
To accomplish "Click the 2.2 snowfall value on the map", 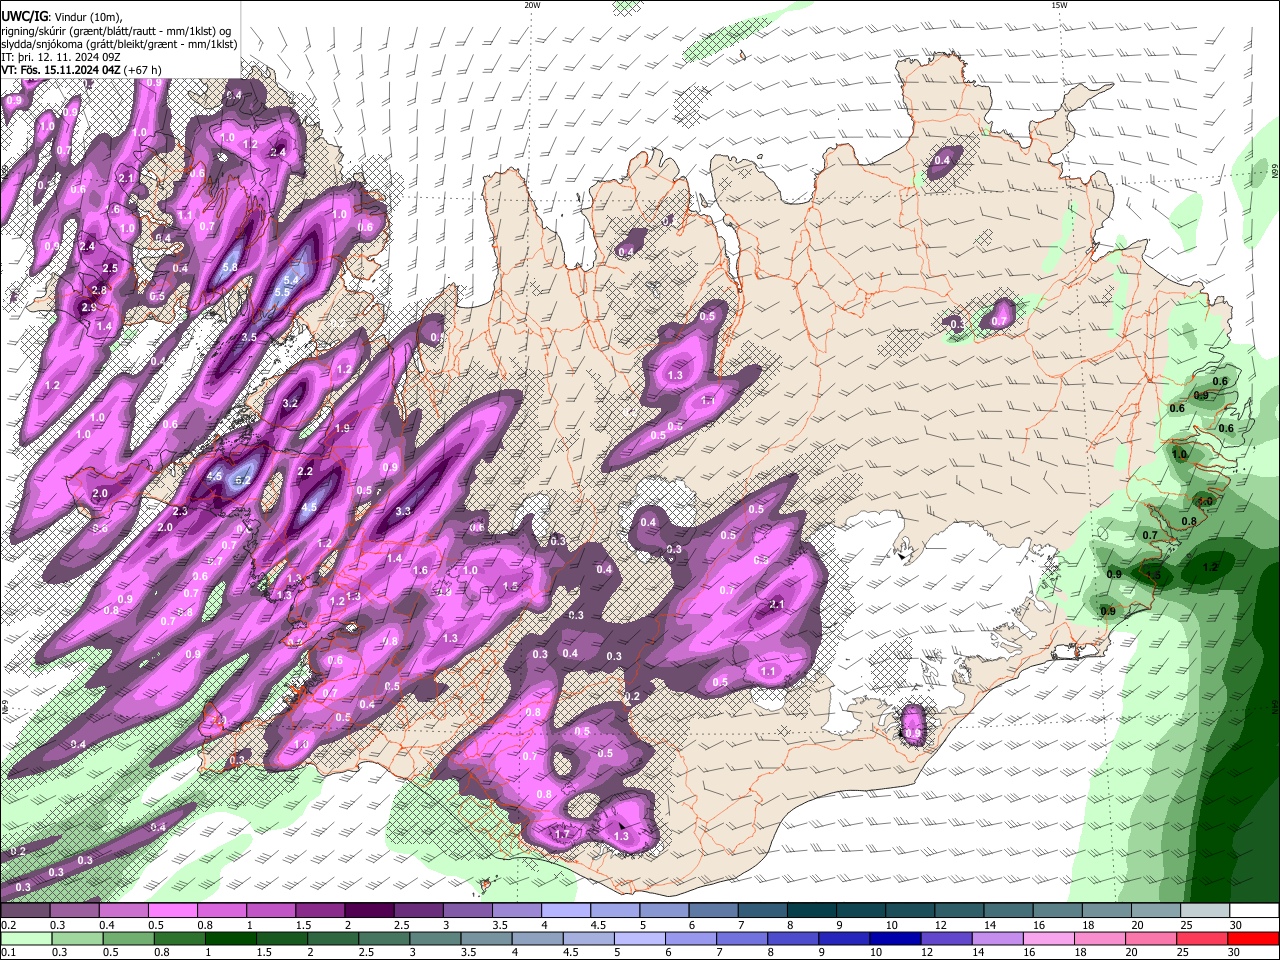I will 306,471.
